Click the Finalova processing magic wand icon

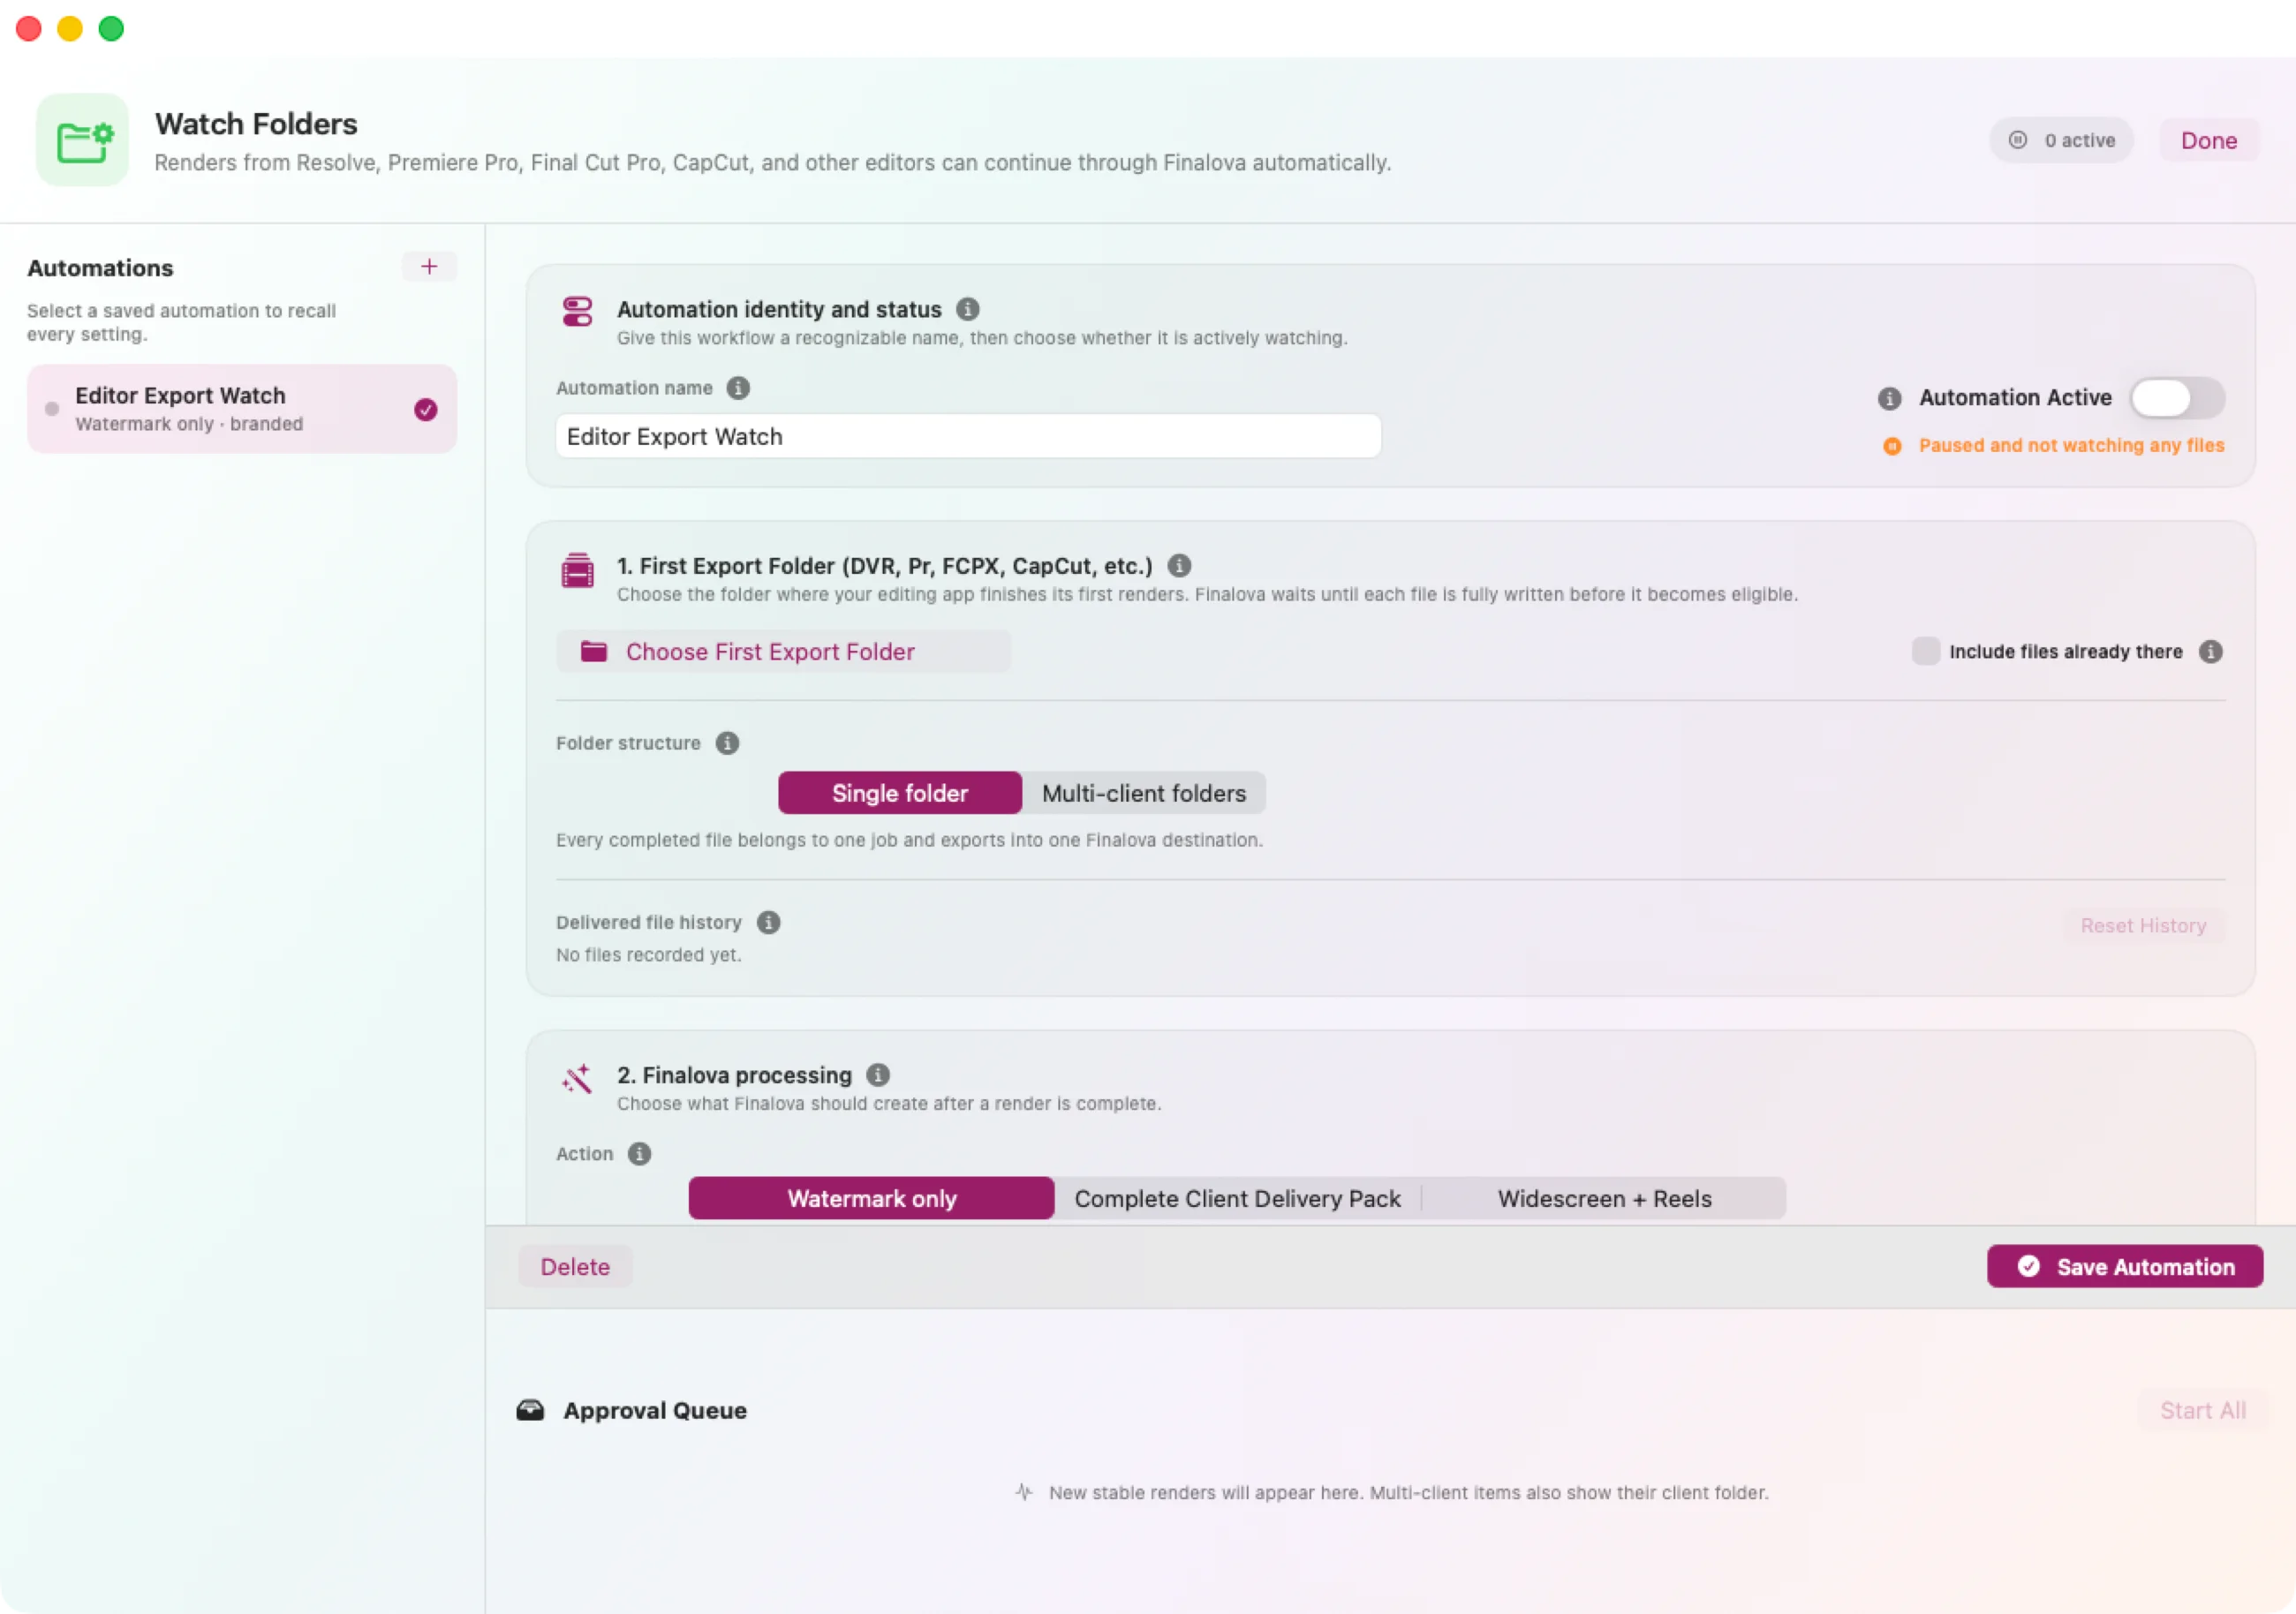(577, 1079)
